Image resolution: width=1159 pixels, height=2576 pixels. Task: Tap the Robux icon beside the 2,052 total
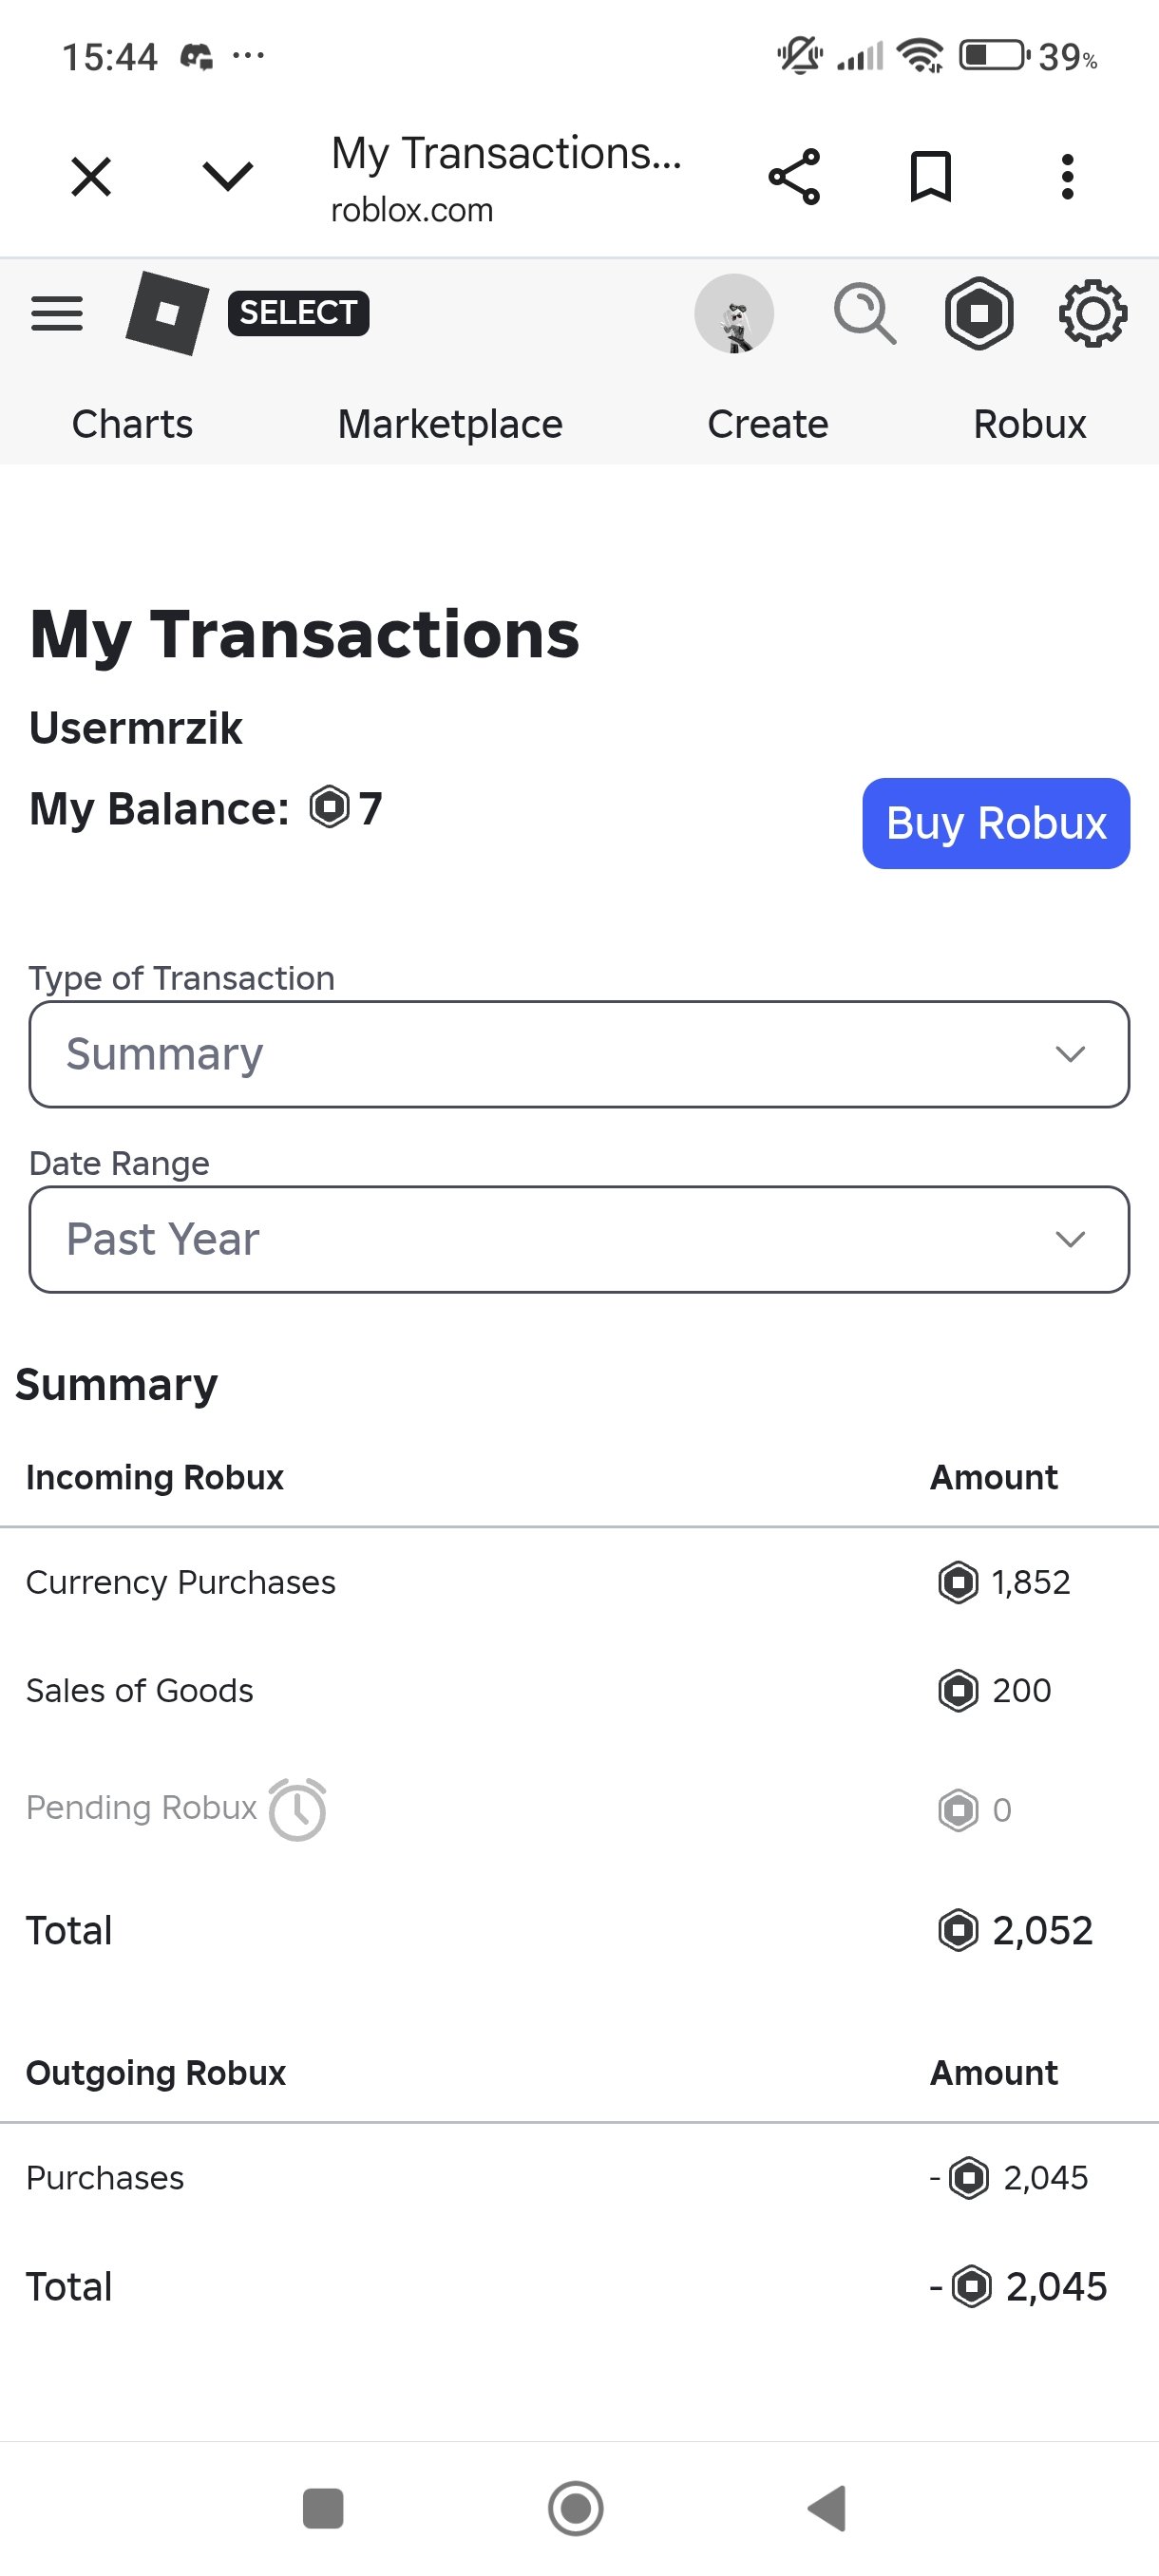coord(959,1930)
